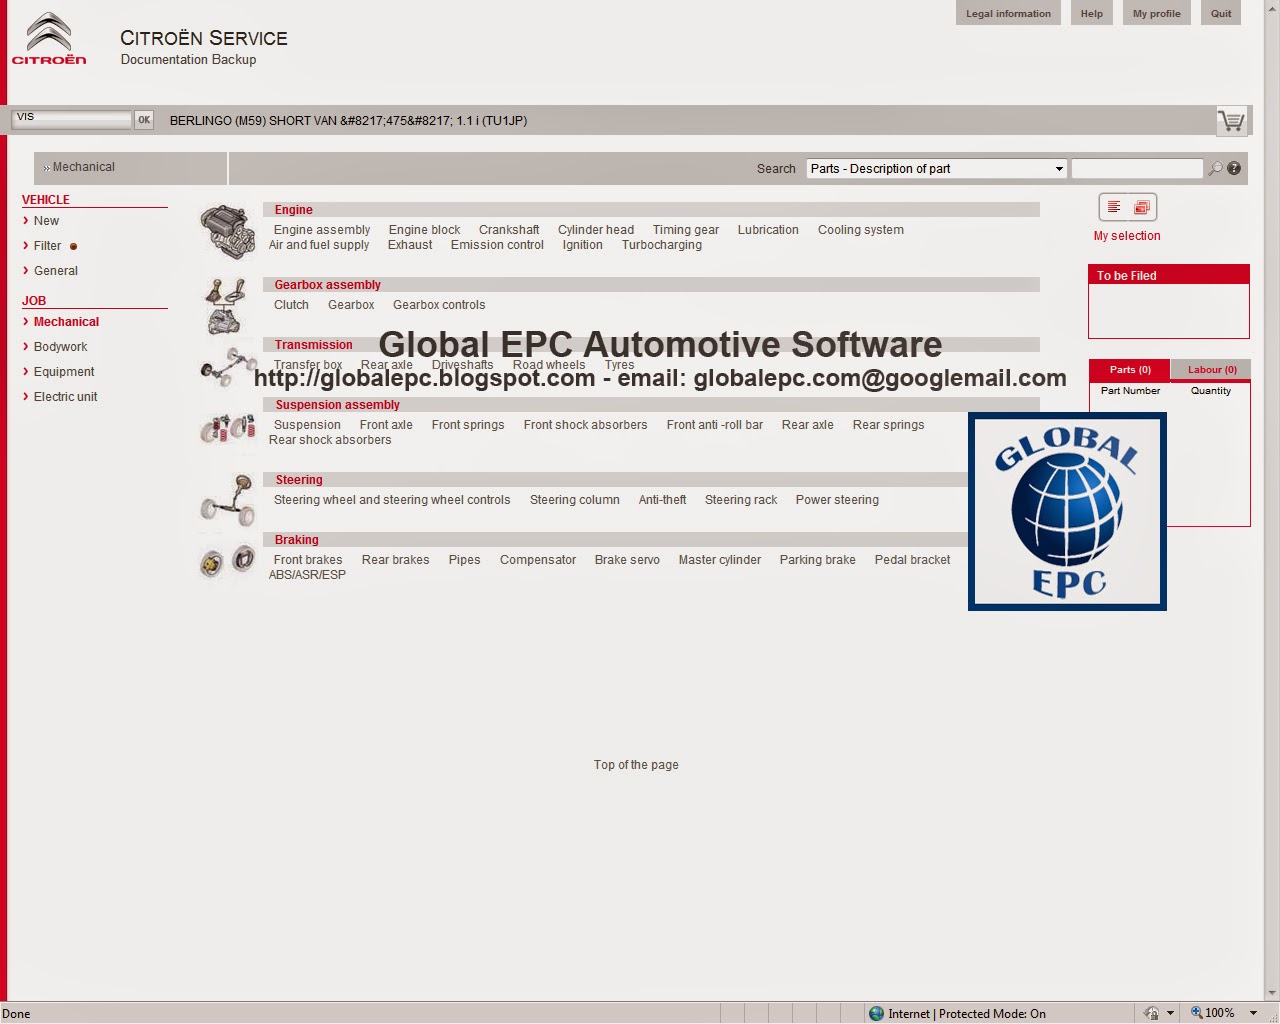Open the Cooling system link
Image resolution: width=1280 pixels, height=1024 pixels.
point(861,230)
